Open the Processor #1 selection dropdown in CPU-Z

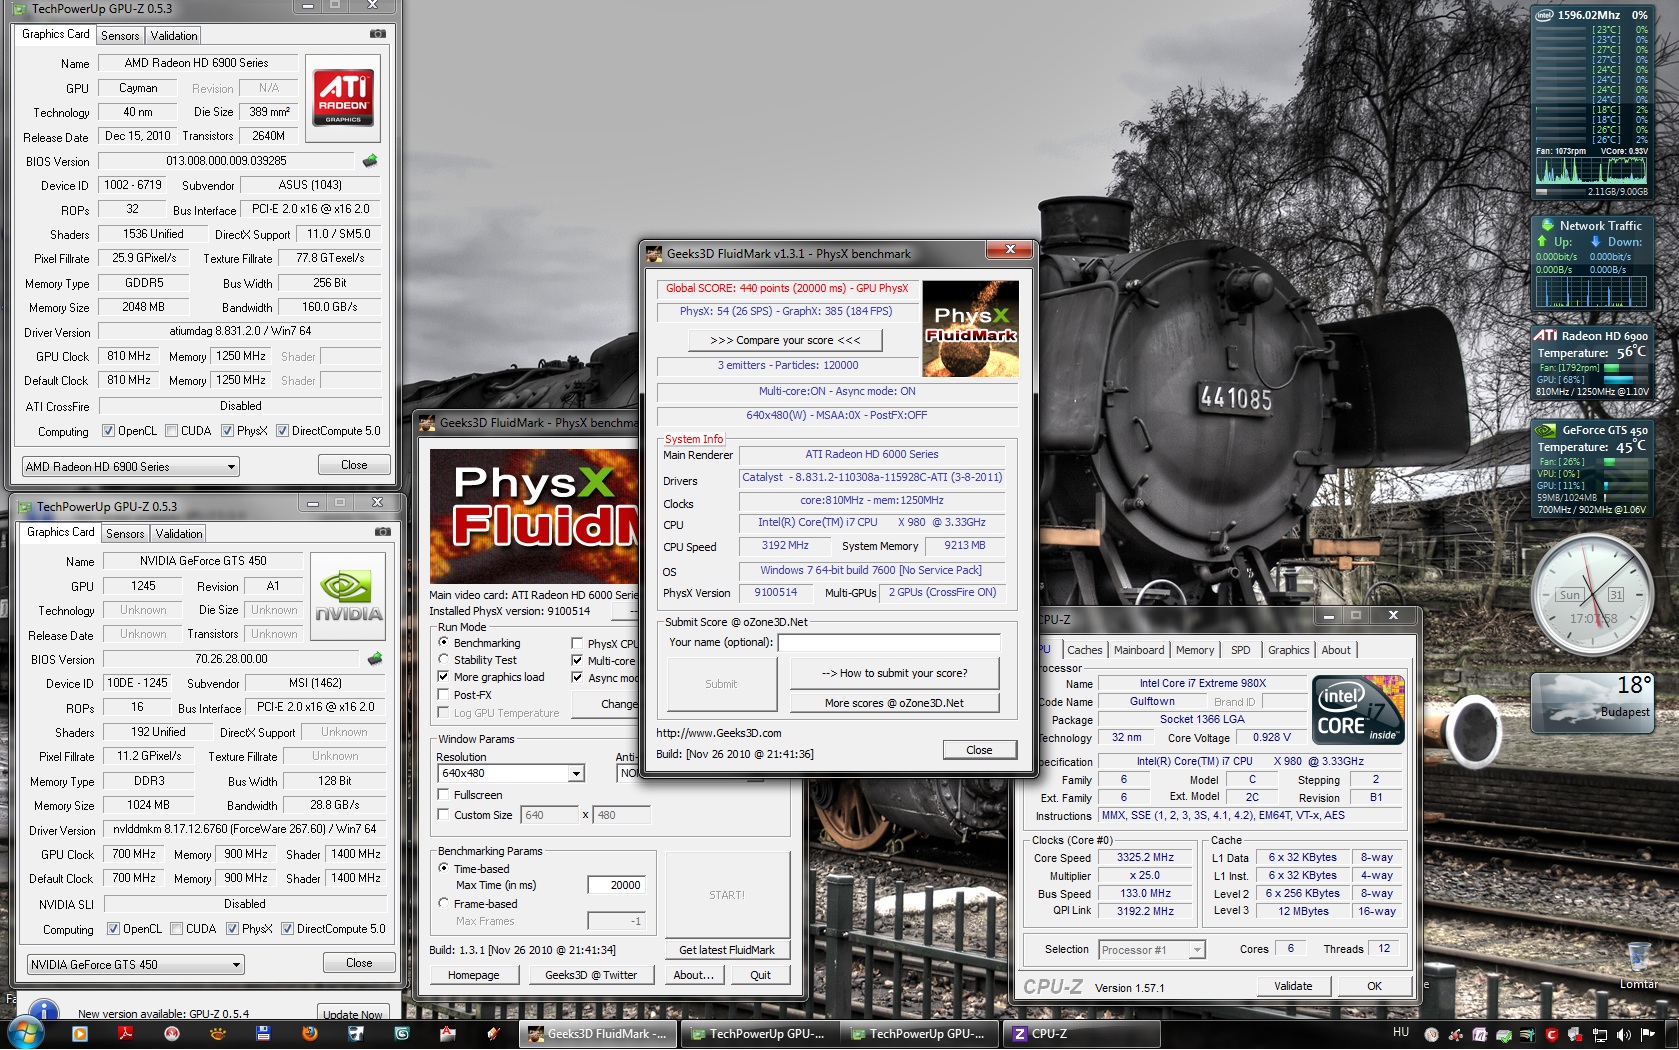click(1151, 950)
